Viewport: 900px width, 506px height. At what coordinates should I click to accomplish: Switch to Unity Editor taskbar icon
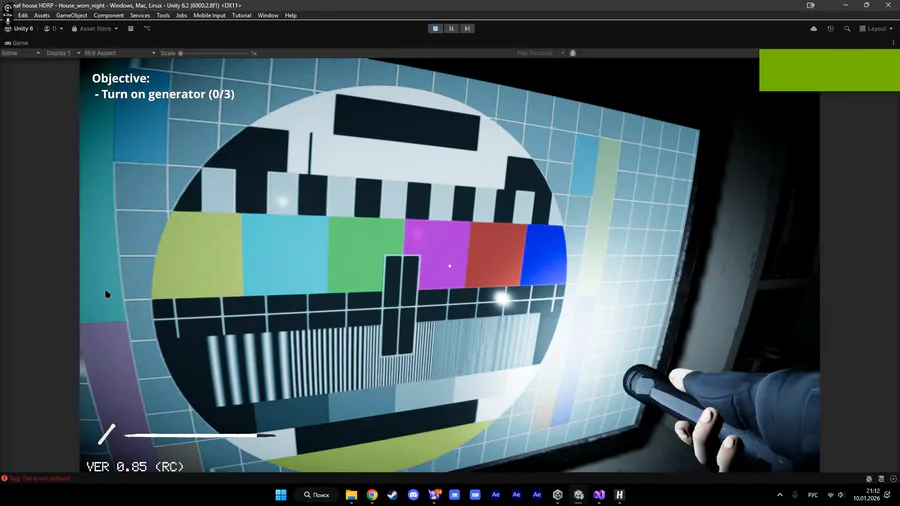(x=579, y=495)
